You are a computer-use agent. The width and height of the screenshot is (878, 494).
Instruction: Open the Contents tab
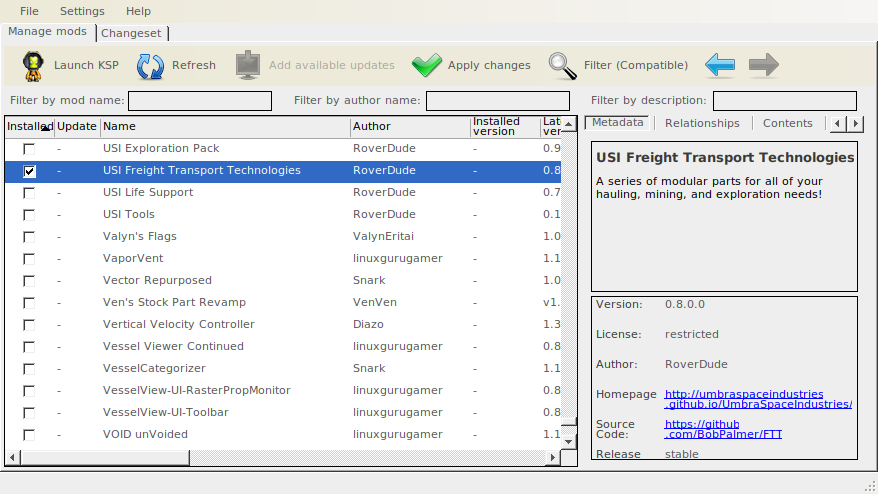(787, 123)
